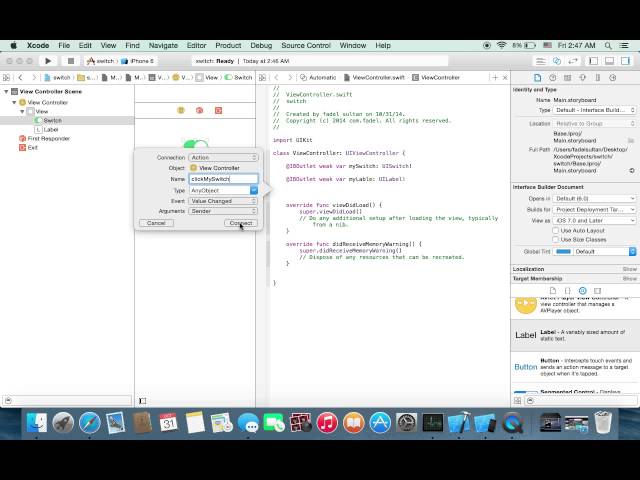Show the Localization section
The width and height of the screenshot is (640, 480).
(x=630, y=269)
